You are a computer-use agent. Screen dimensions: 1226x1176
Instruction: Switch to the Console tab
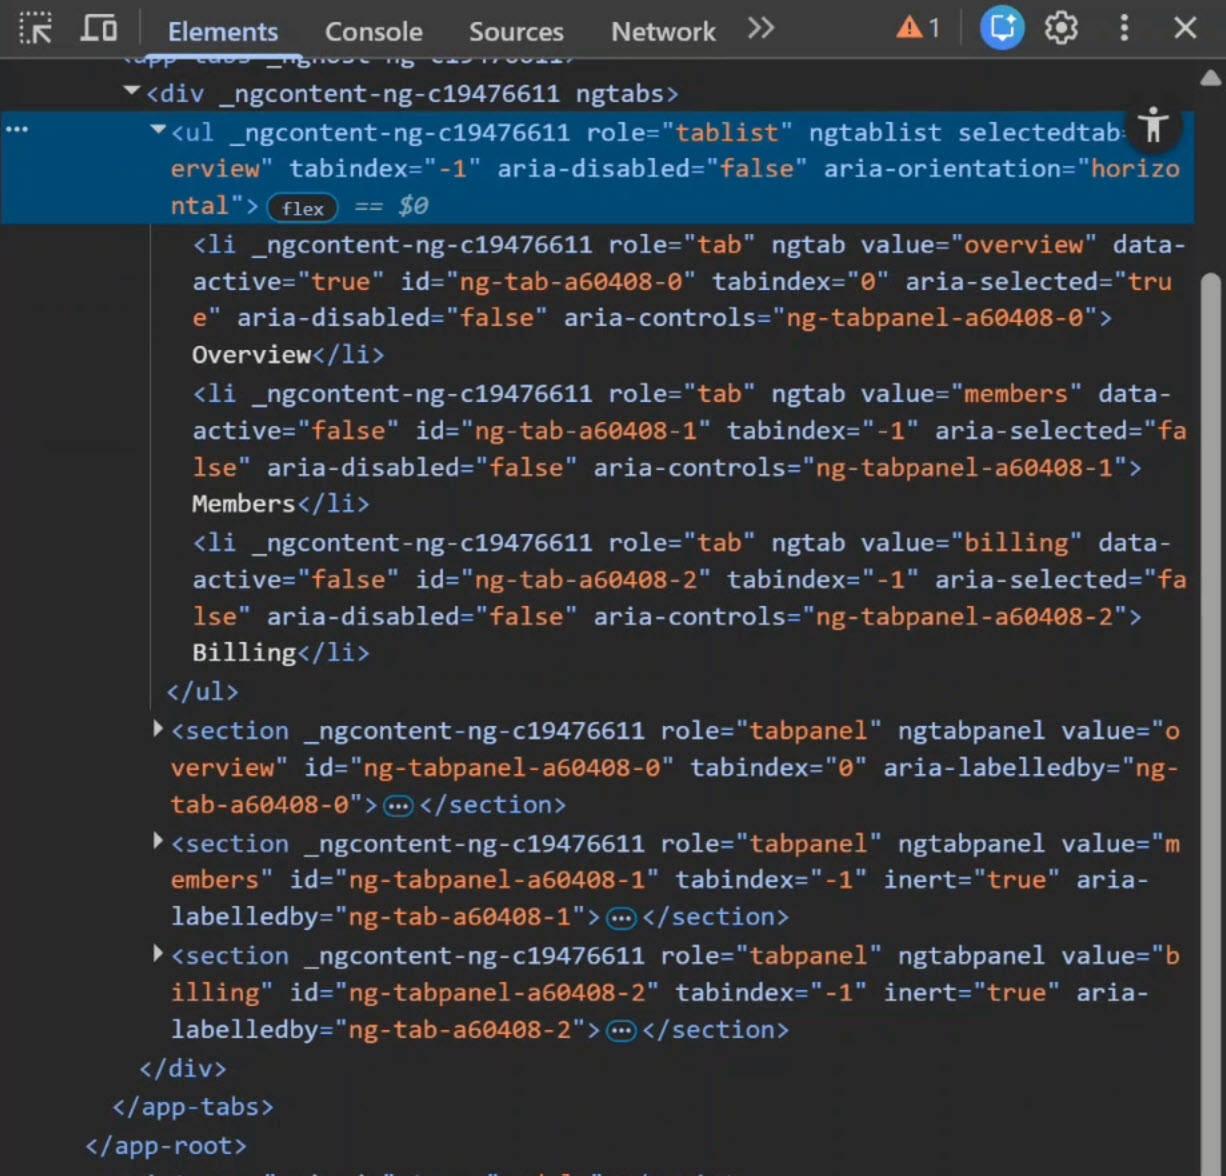click(x=373, y=31)
